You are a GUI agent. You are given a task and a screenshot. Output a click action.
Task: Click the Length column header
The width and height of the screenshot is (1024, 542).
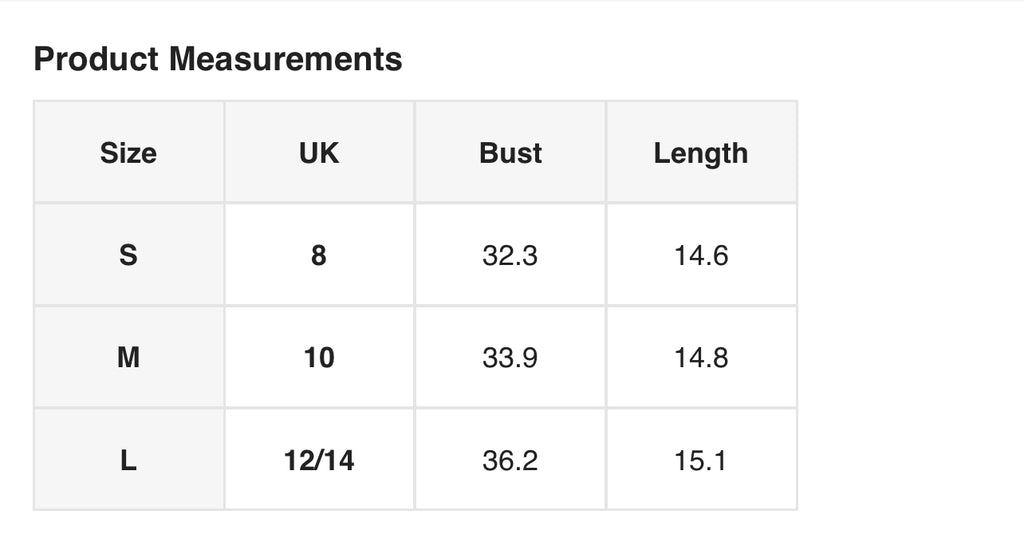coord(701,153)
